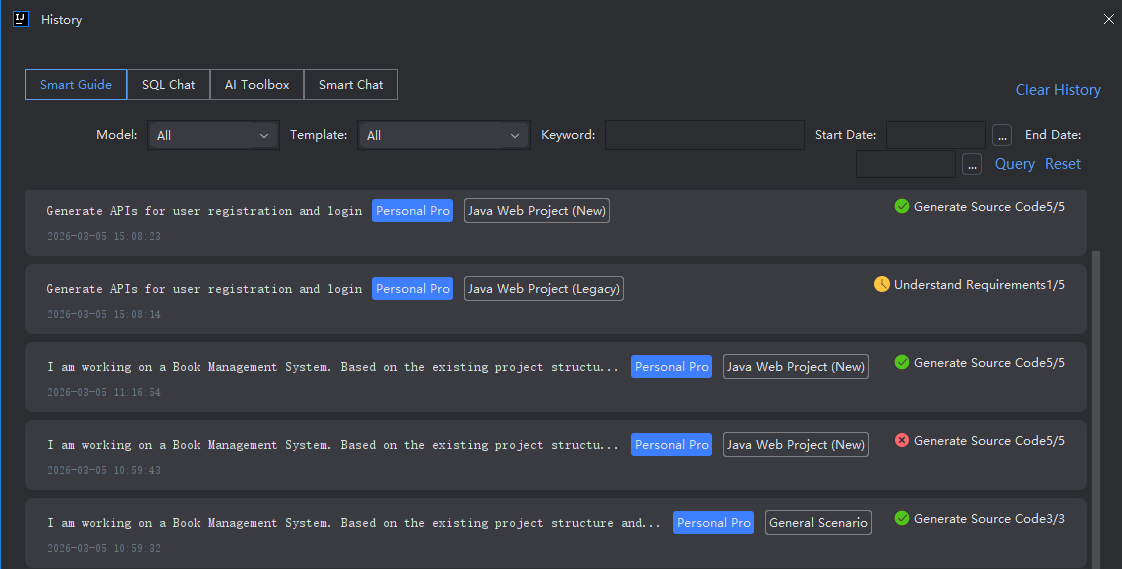Click green success icon on first history entry

(x=901, y=206)
